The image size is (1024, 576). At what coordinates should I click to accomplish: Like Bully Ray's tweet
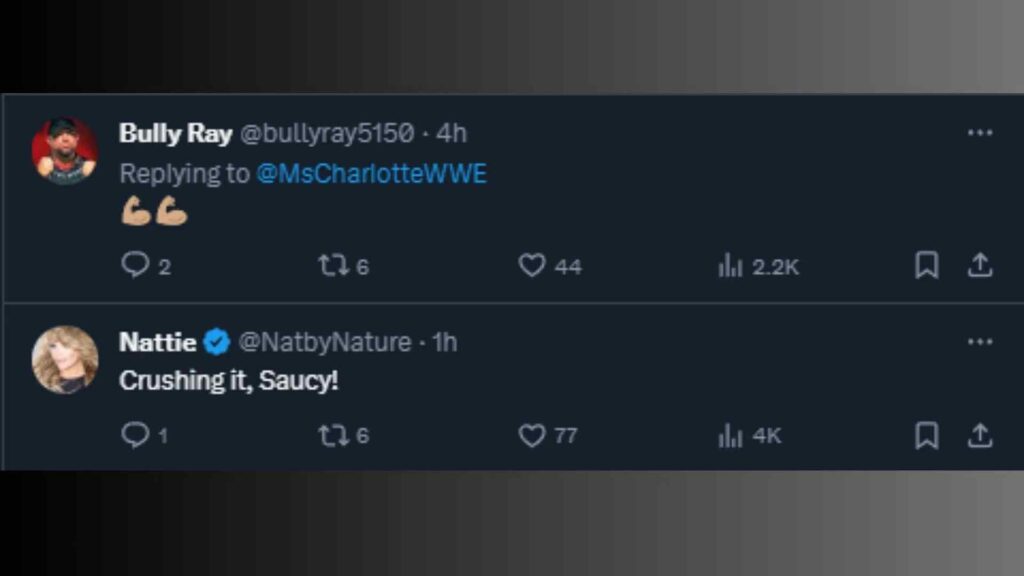point(532,265)
